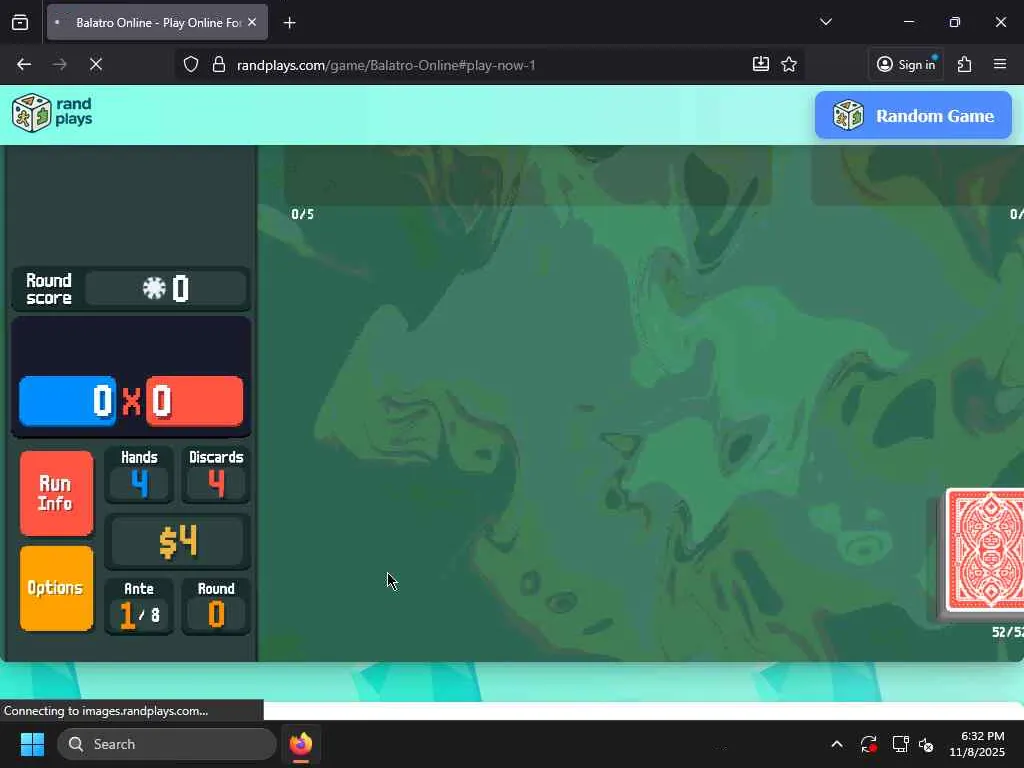Click the Ante 1/8 indicator
Screen dimensions: 1024x768
[x=139, y=607]
